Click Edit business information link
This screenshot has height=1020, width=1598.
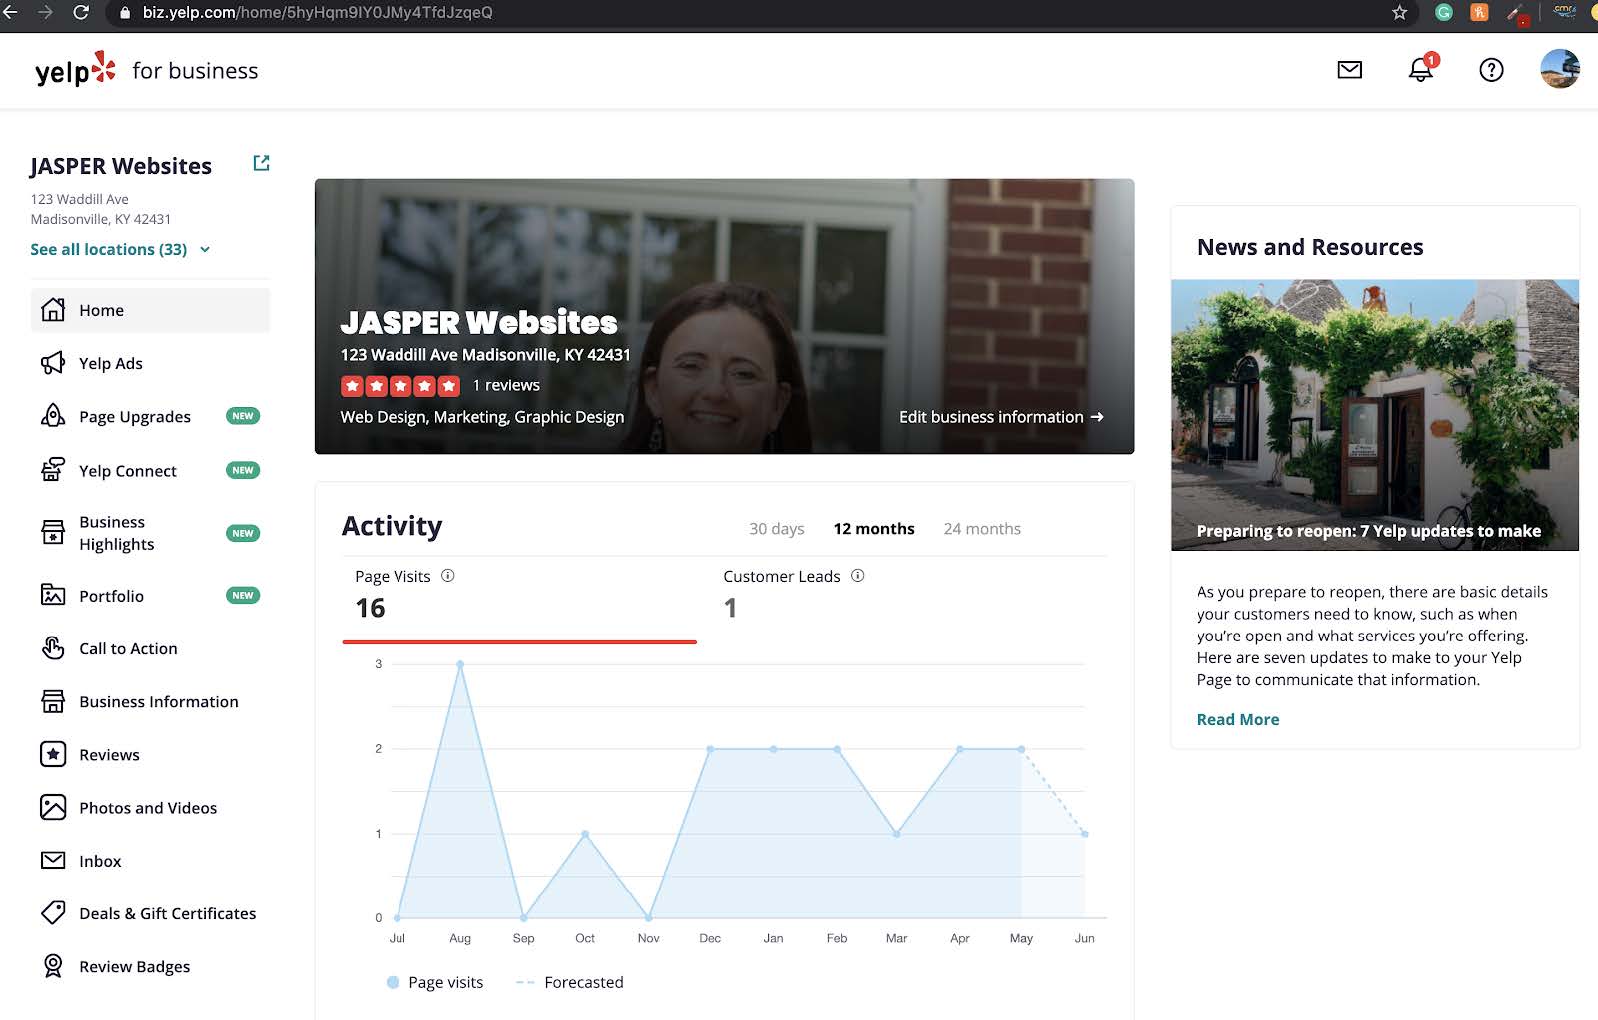pyautogui.click(x=1000, y=417)
